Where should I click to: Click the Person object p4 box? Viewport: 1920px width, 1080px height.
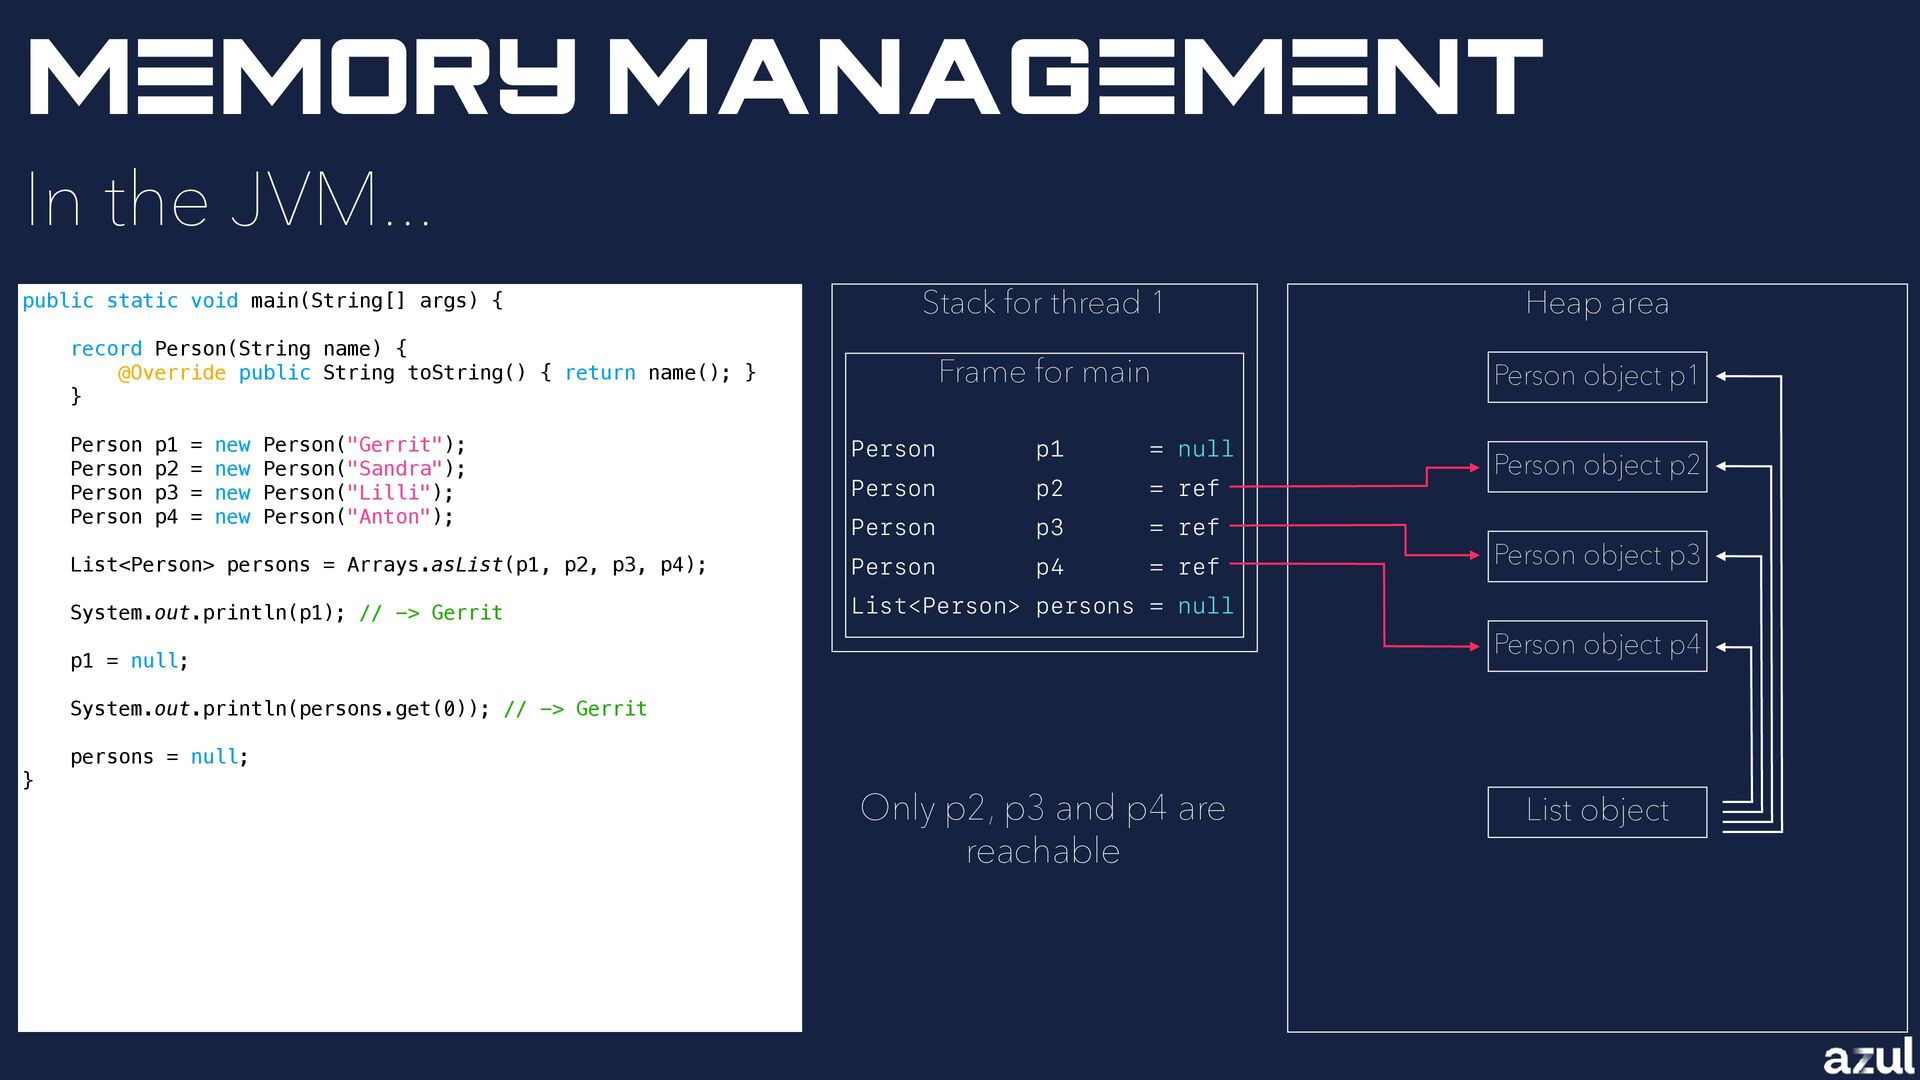[1596, 646]
